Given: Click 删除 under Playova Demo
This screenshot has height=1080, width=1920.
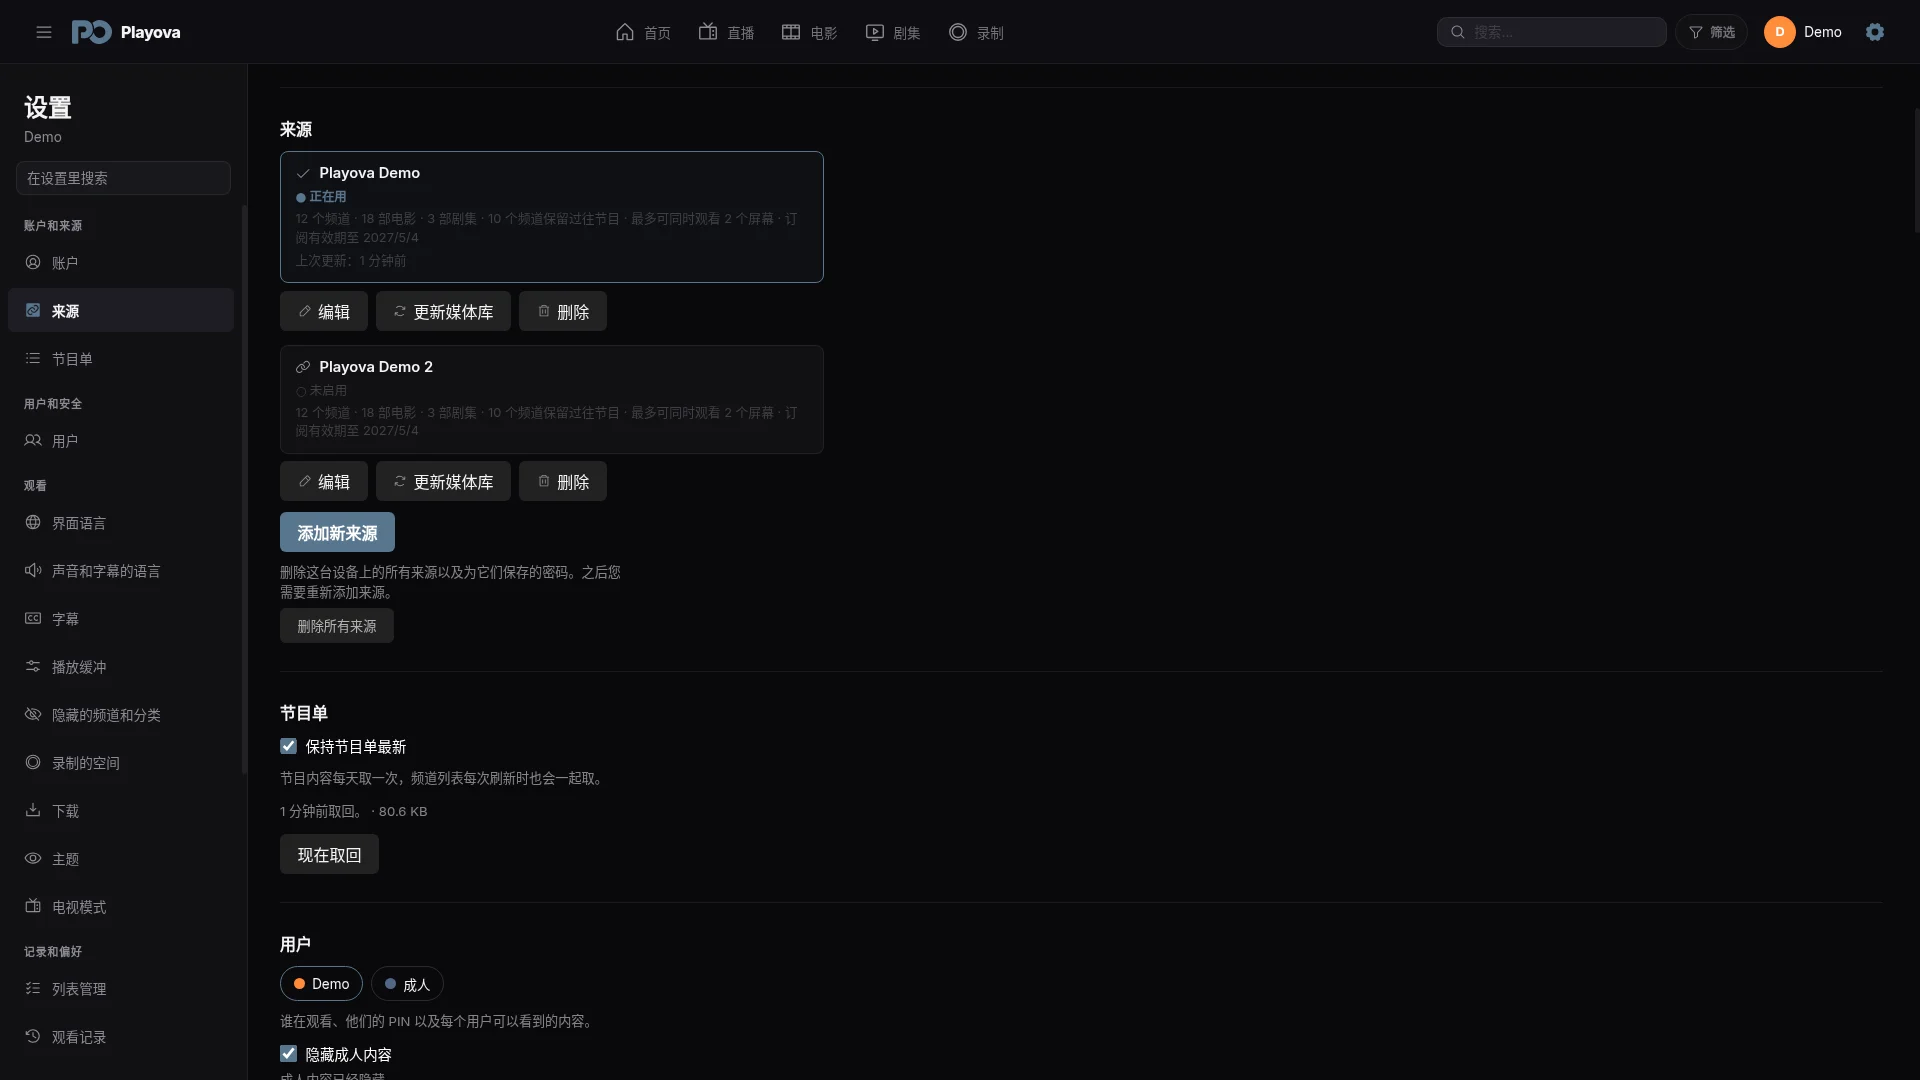Looking at the screenshot, I should (563, 311).
